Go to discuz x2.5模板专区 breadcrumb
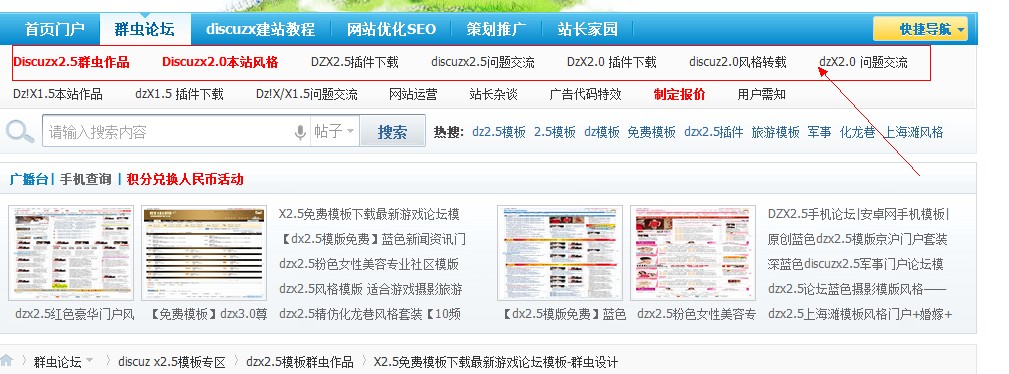 point(172,361)
